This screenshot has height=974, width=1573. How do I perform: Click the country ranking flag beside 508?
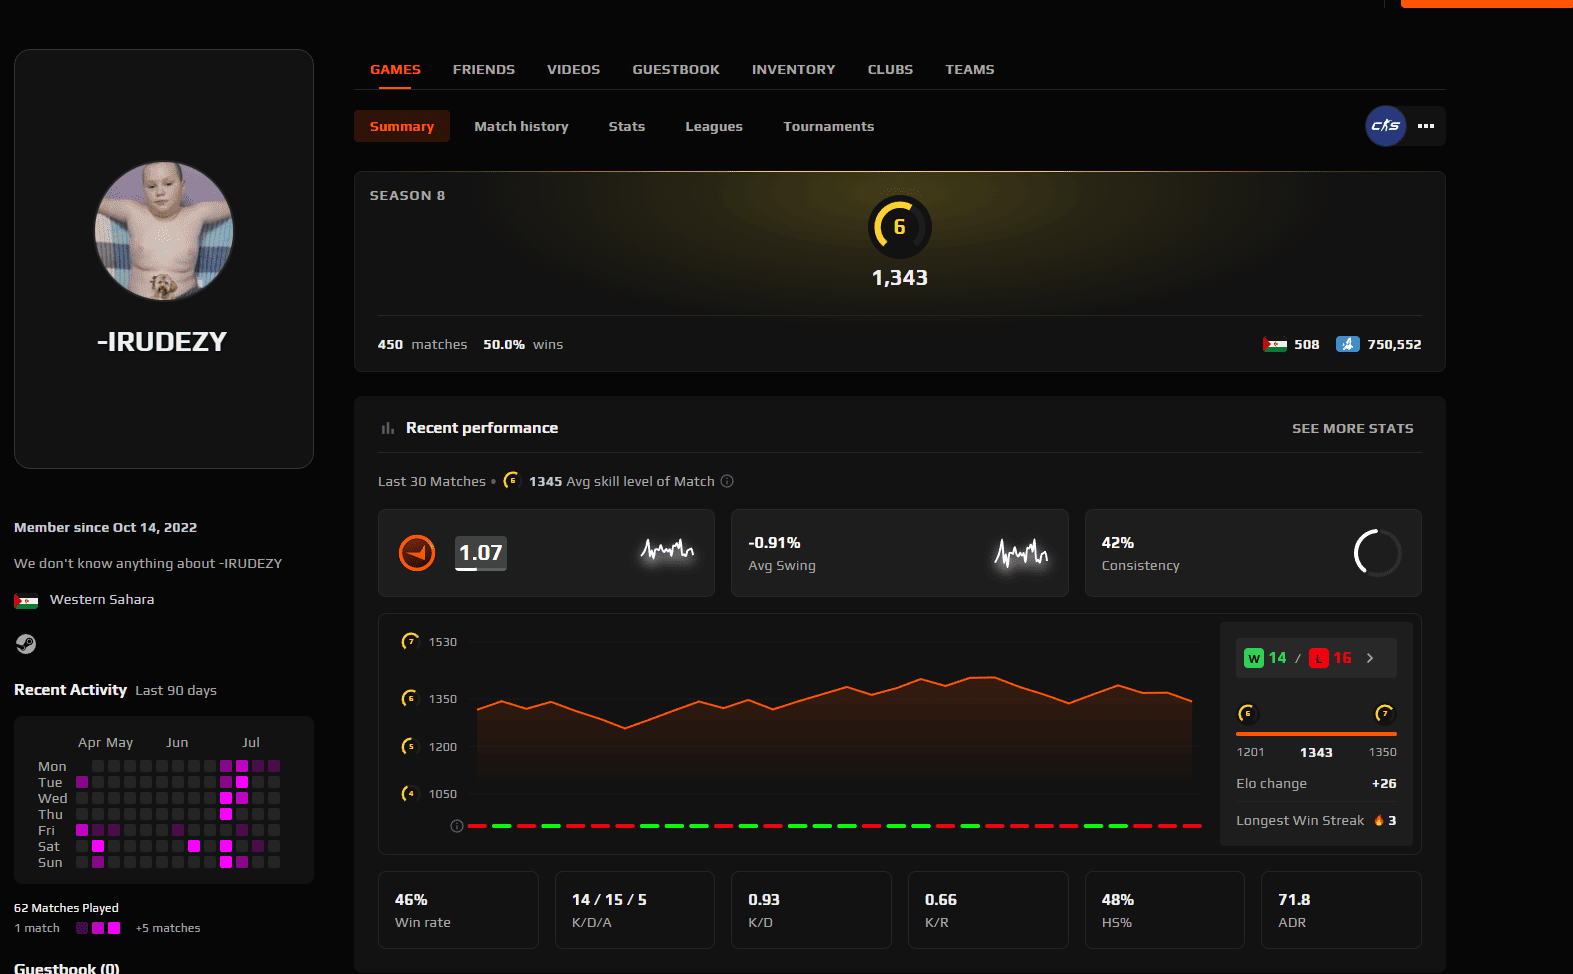[1274, 345]
